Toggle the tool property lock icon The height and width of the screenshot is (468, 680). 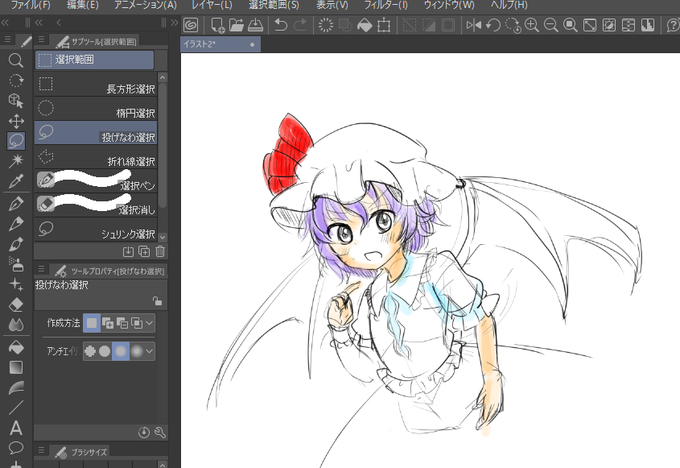pyautogui.click(x=157, y=300)
